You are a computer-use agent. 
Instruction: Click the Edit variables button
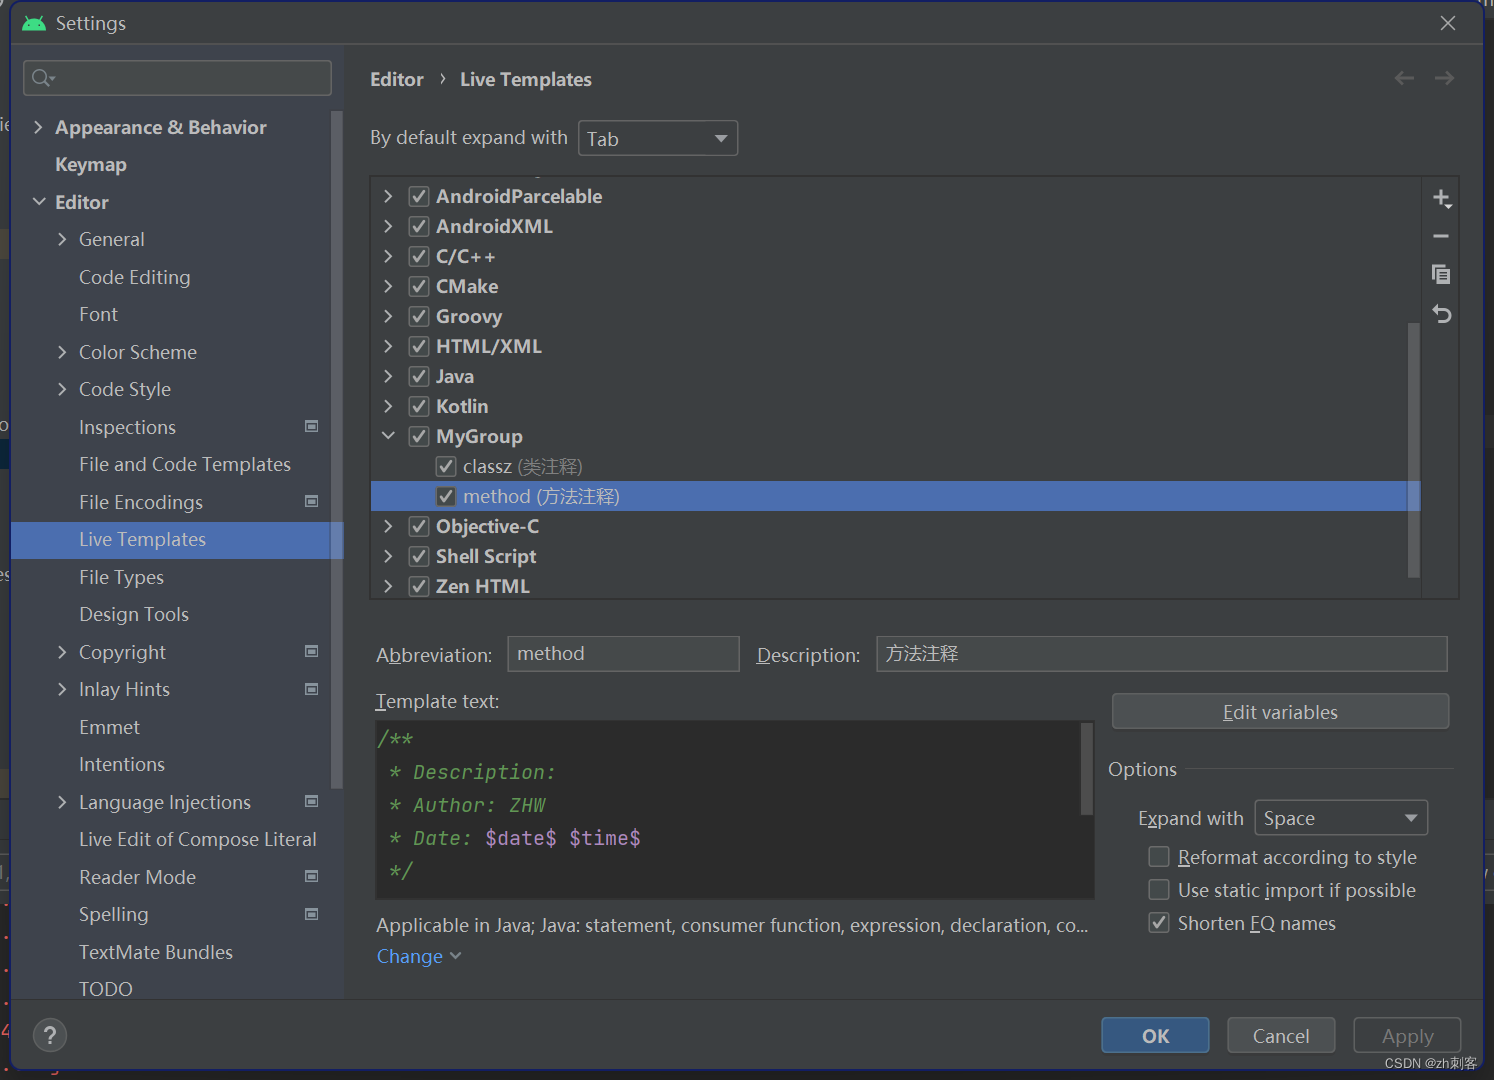coord(1280,711)
